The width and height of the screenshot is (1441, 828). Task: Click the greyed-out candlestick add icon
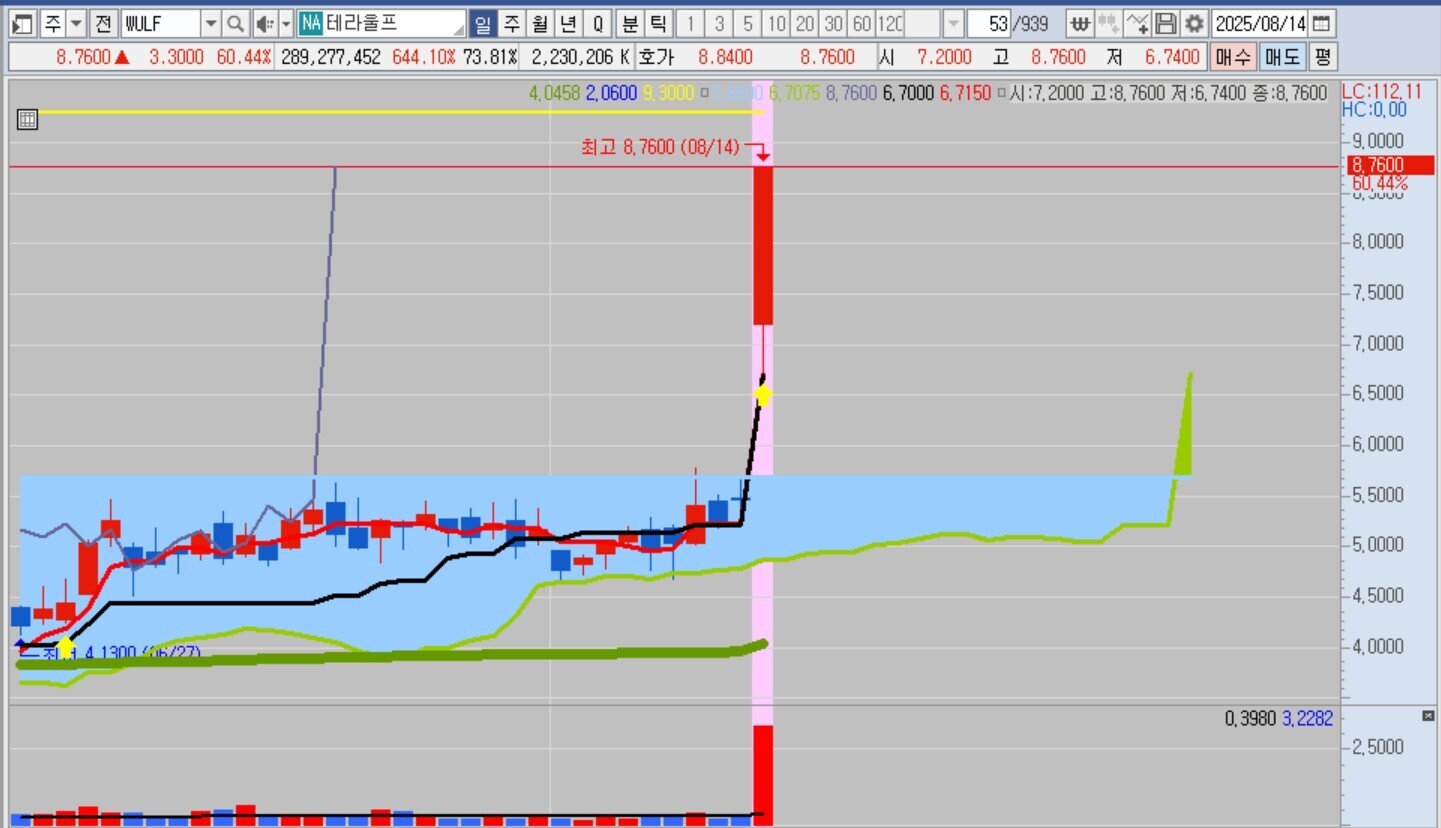(x=1108, y=23)
